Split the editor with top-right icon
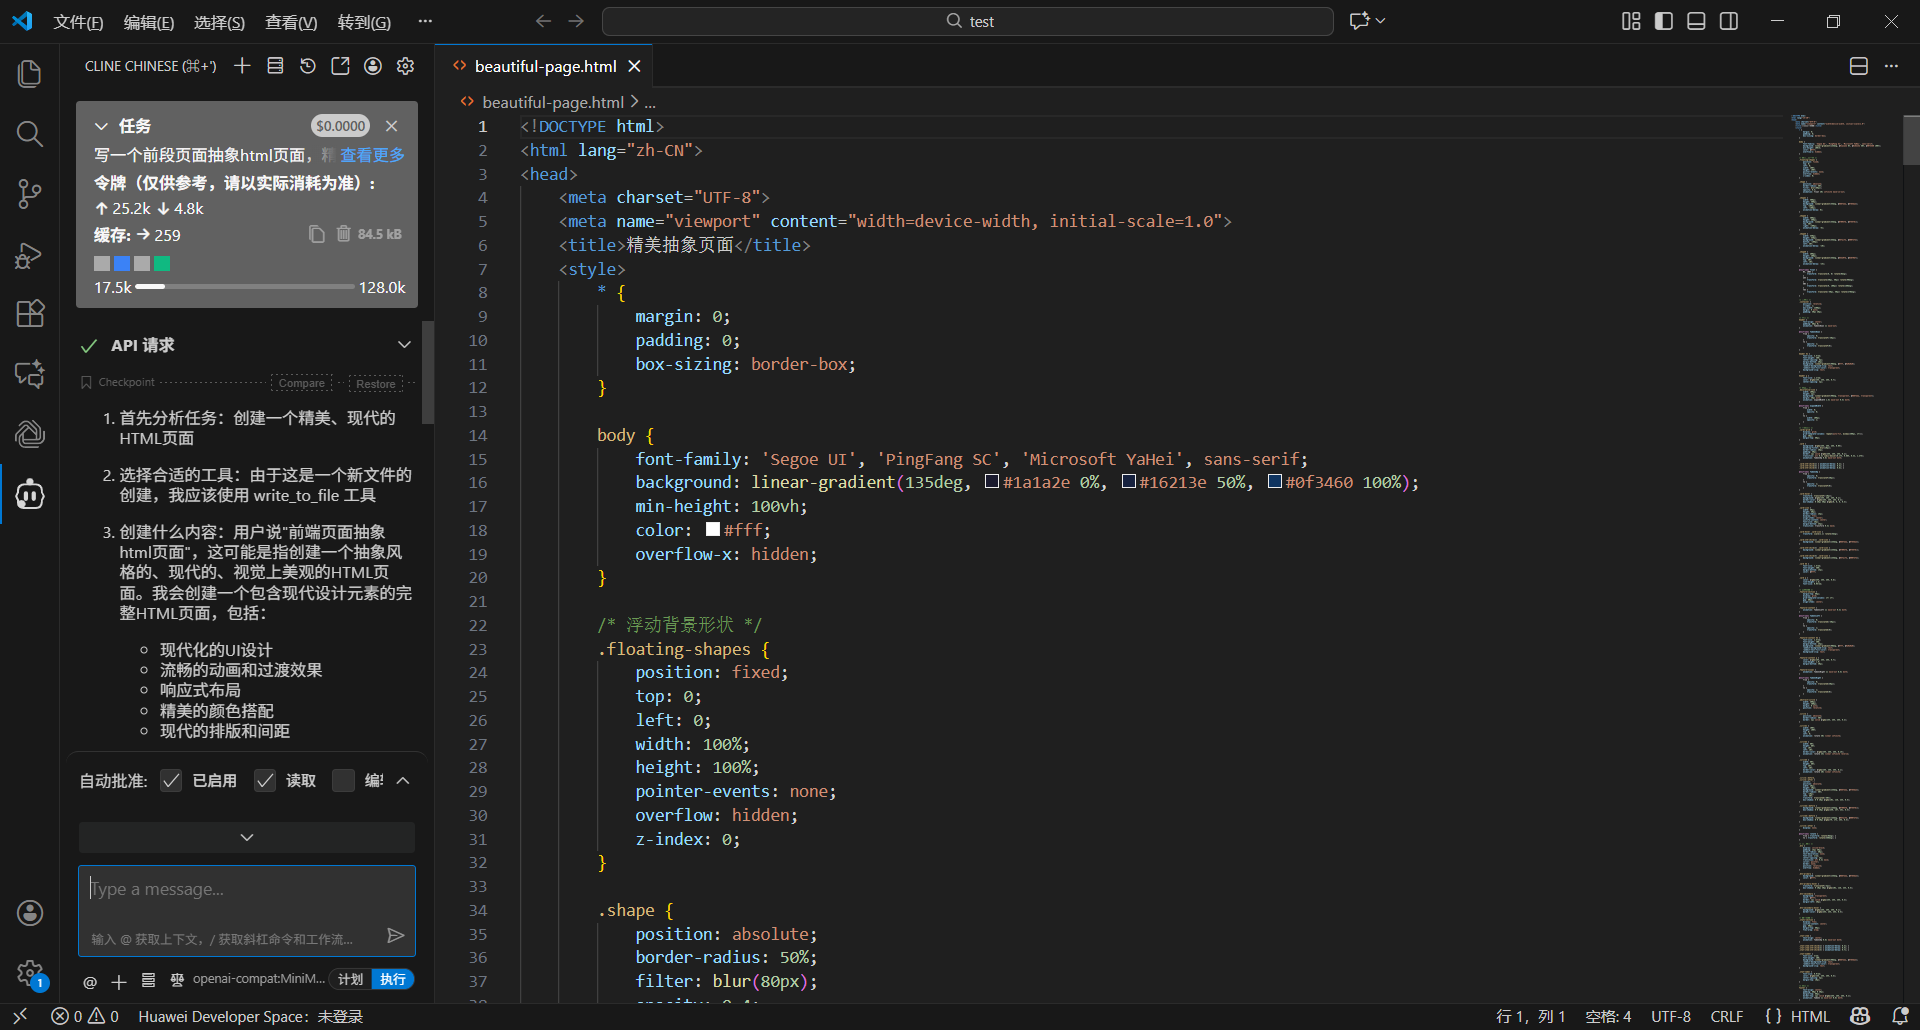This screenshot has height=1030, width=1920. 1859,66
